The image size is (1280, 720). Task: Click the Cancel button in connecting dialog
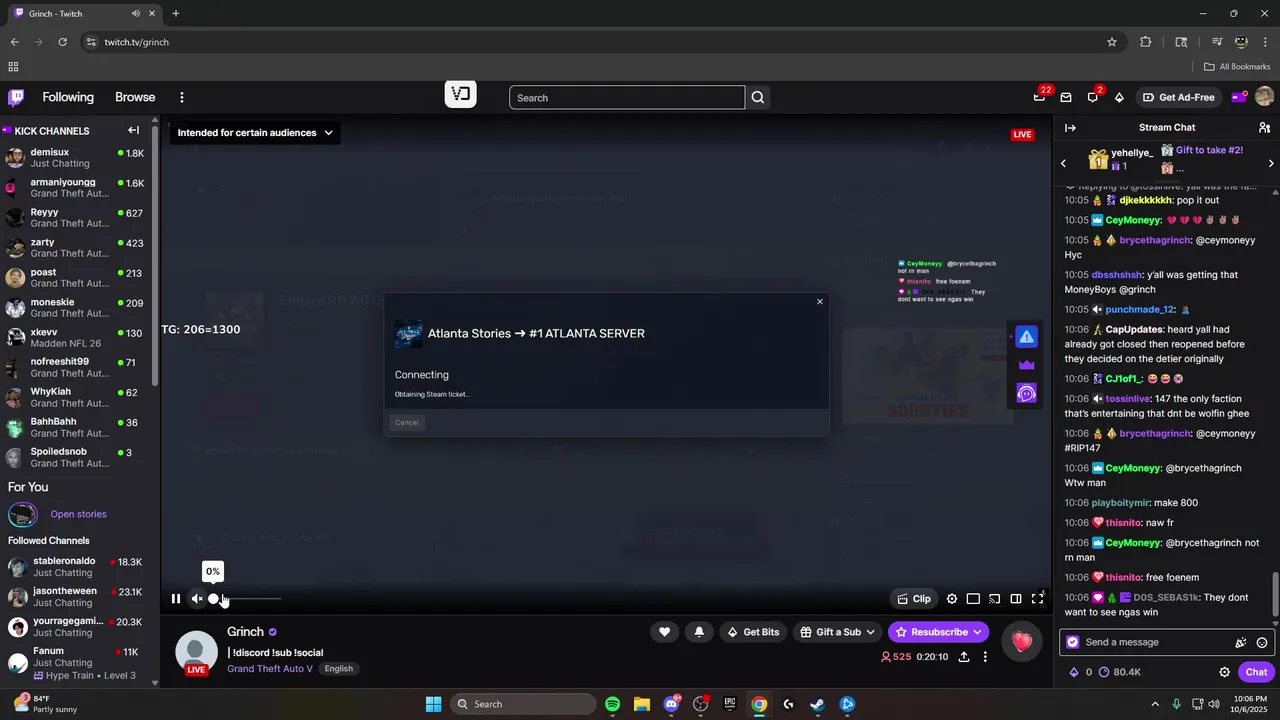(x=407, y=422)
